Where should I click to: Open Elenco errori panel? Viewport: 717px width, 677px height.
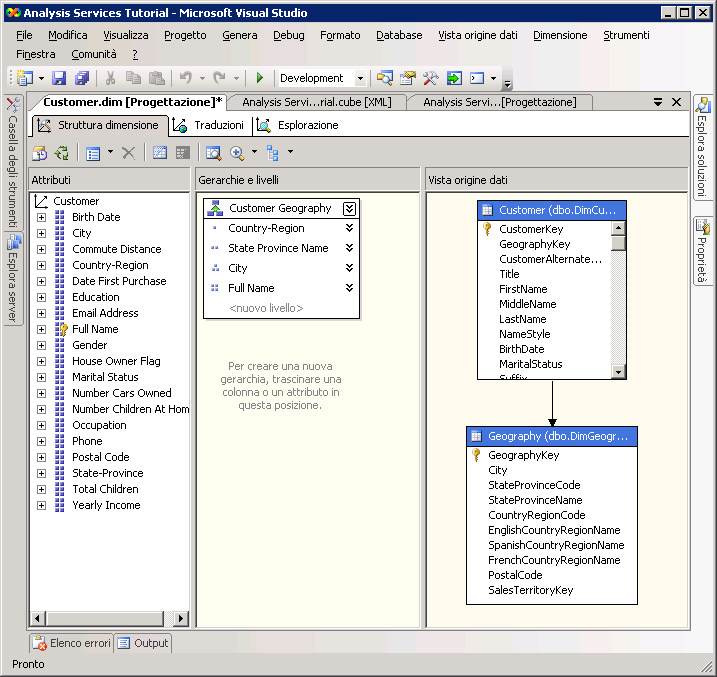pyautogui.click(x=72, y=643)
